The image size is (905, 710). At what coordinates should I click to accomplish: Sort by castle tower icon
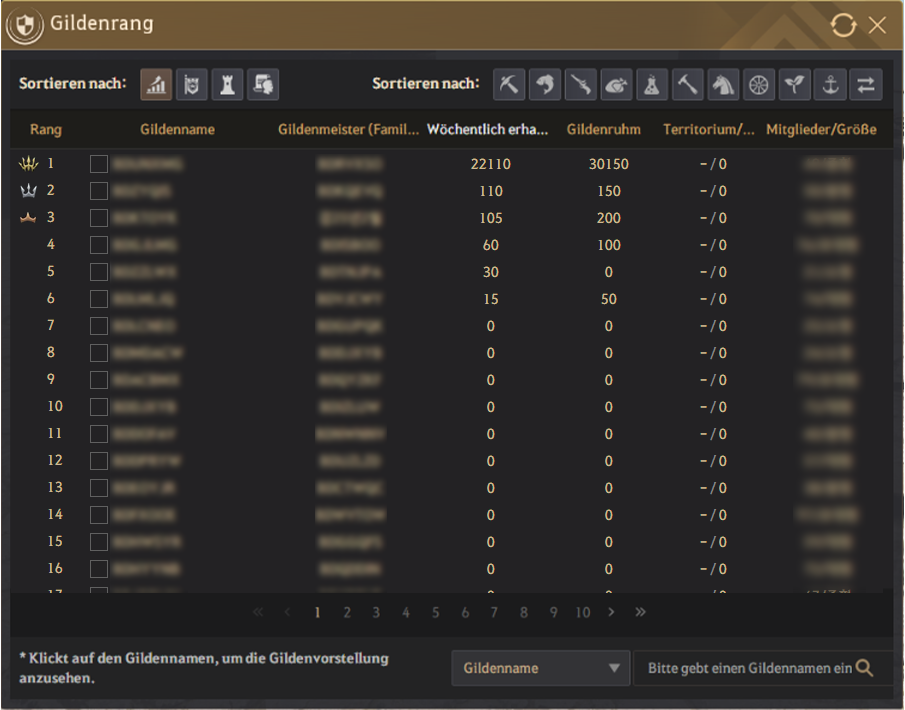coord(227,85)
